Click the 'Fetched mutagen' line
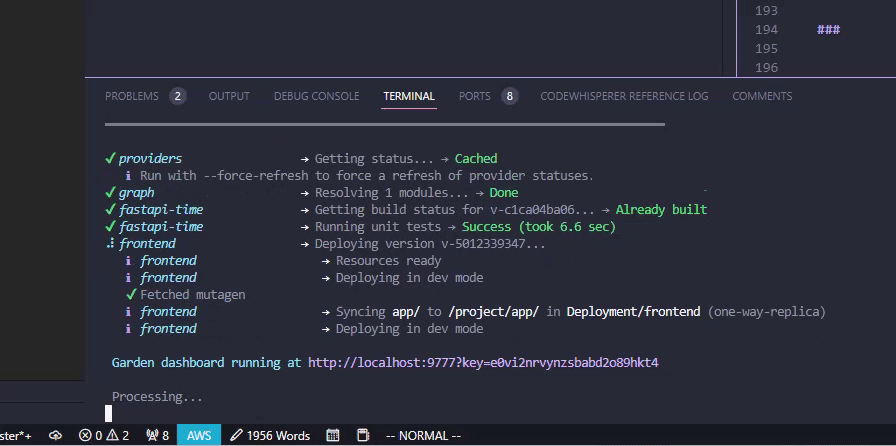 click(186, 294)
